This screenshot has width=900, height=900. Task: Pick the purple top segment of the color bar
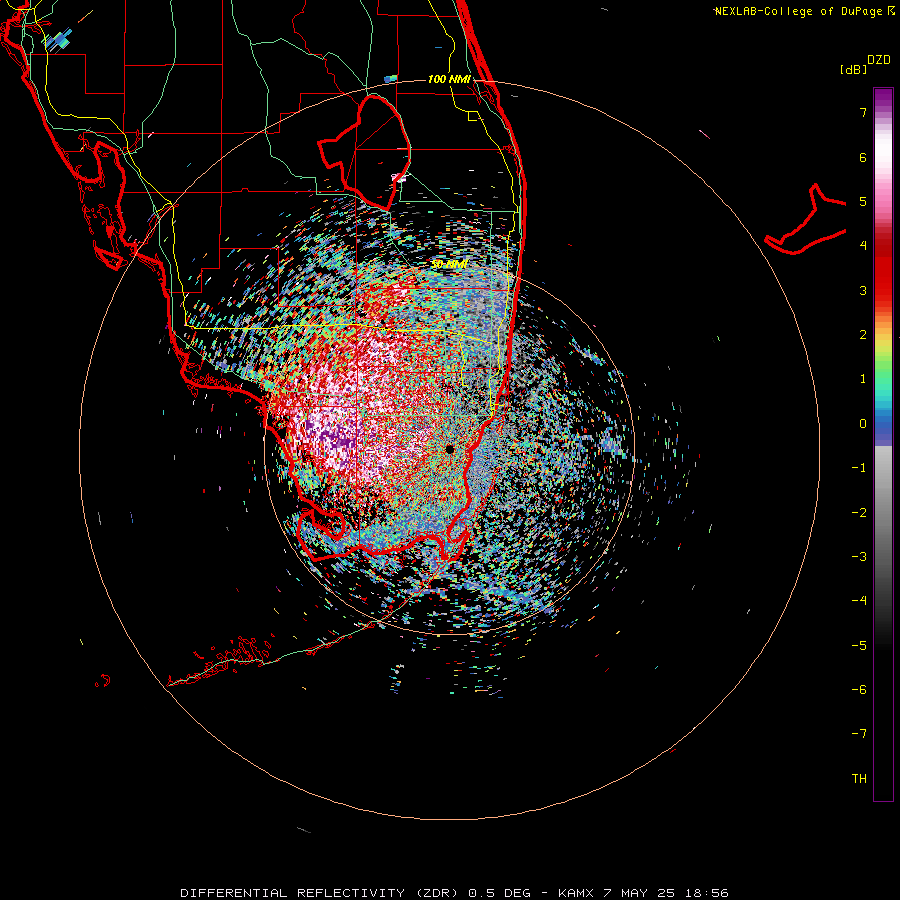883,99
